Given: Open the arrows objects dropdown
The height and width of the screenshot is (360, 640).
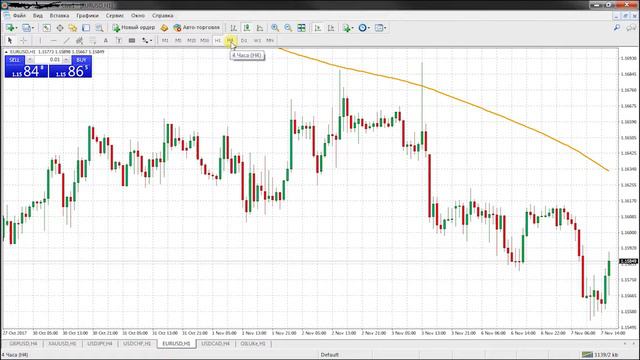Looking at the screenshot, I should 147,40.
